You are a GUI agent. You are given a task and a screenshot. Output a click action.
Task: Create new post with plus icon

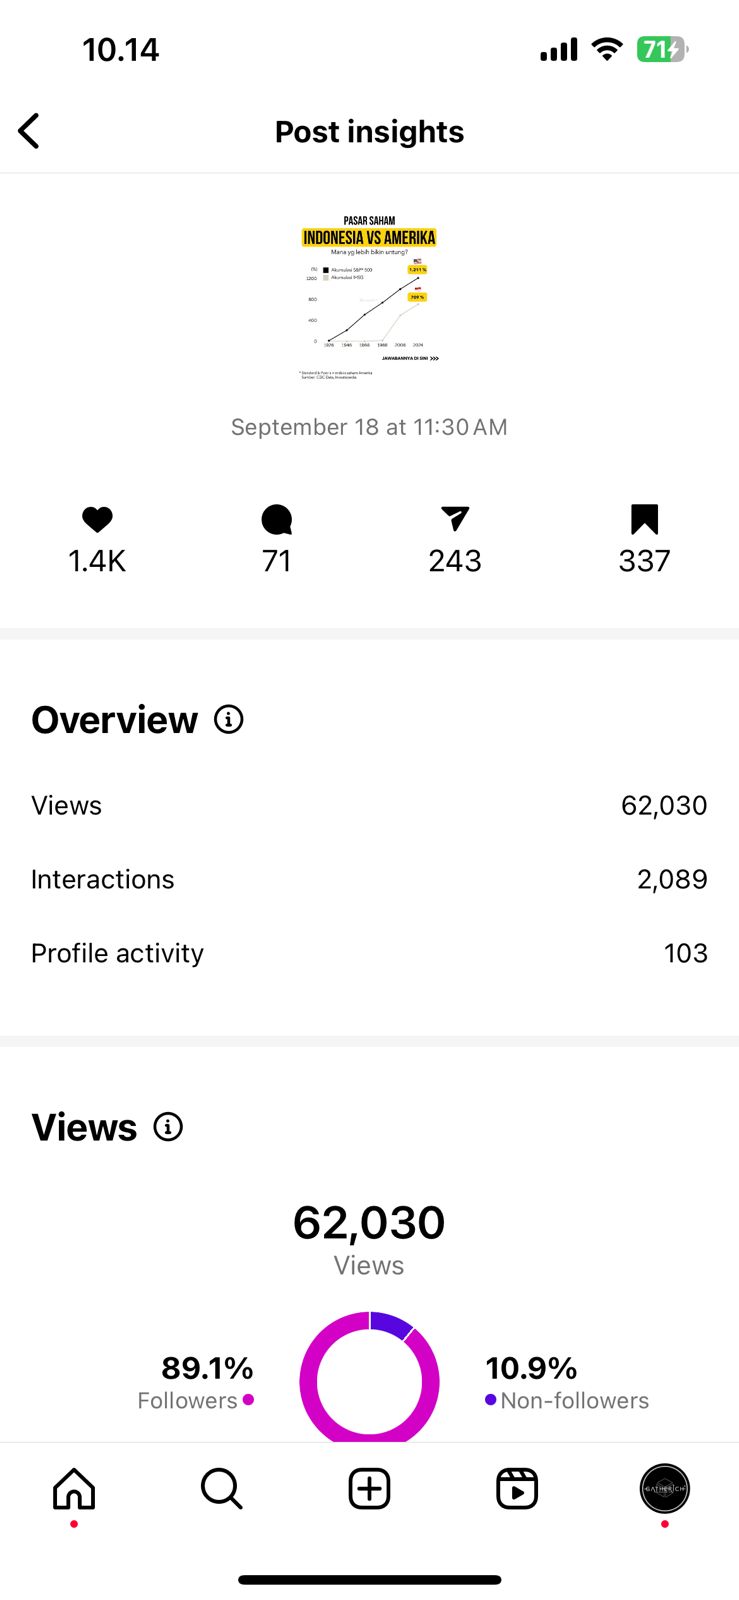[369, 1489]
